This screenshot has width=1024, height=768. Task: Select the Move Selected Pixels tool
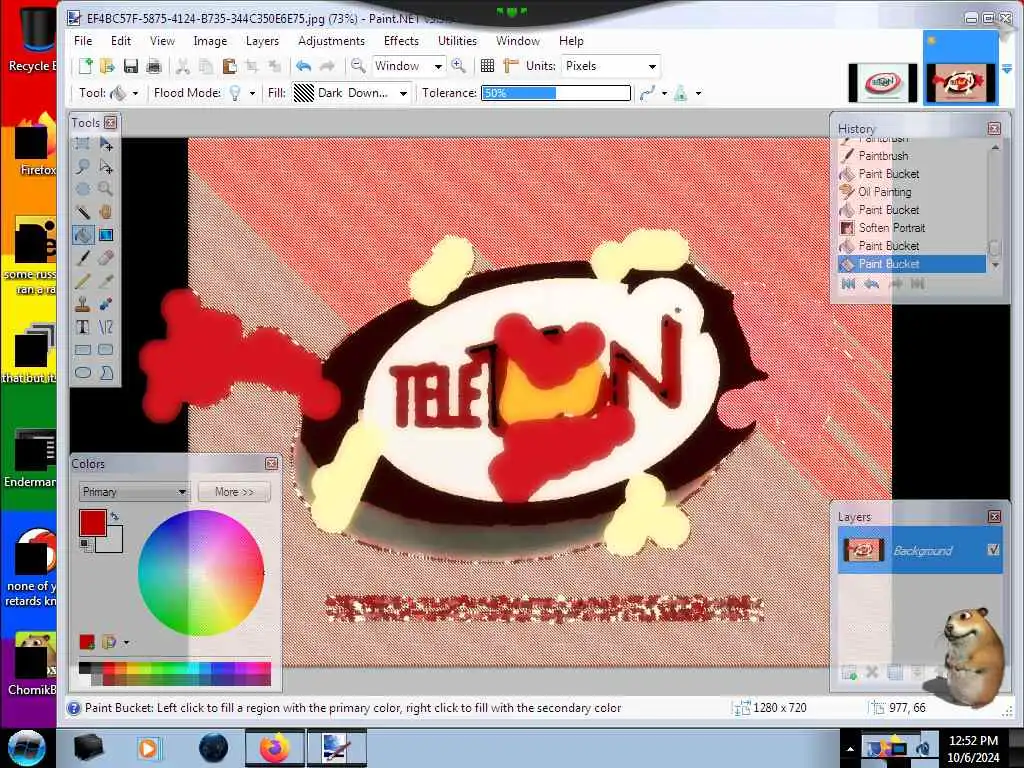[106, 143]
